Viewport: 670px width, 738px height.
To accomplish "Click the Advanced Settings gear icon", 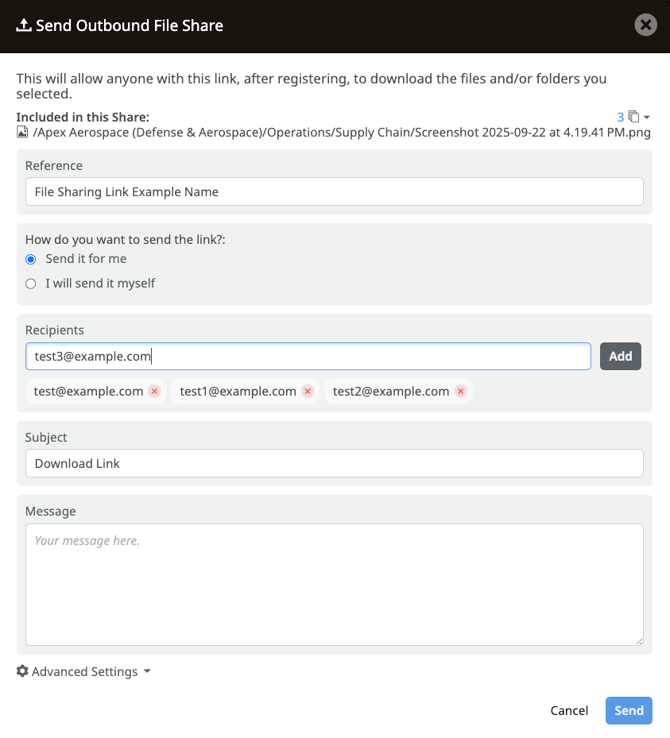I will click(22, 672).
